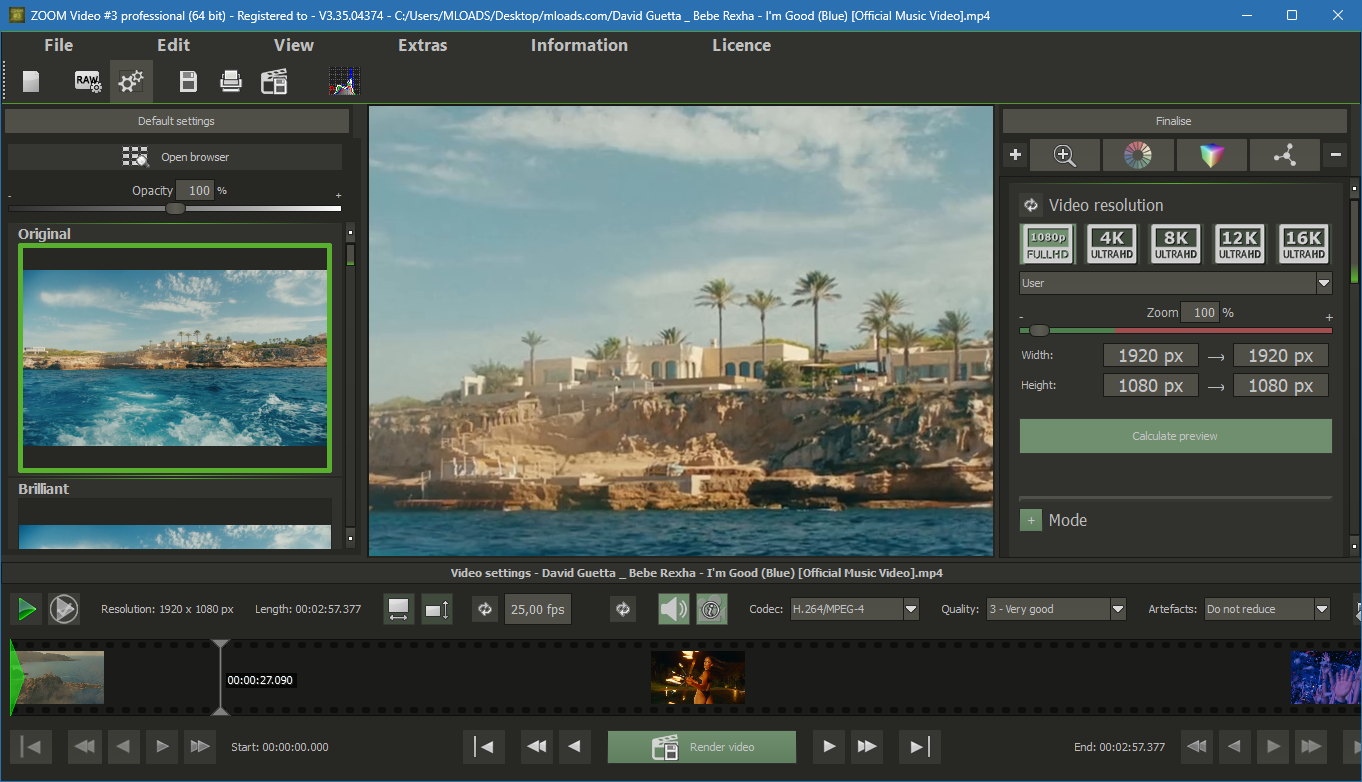Toggle the gears settings toolbar button
Screen dimensions: 1362x782
[131, 82]
